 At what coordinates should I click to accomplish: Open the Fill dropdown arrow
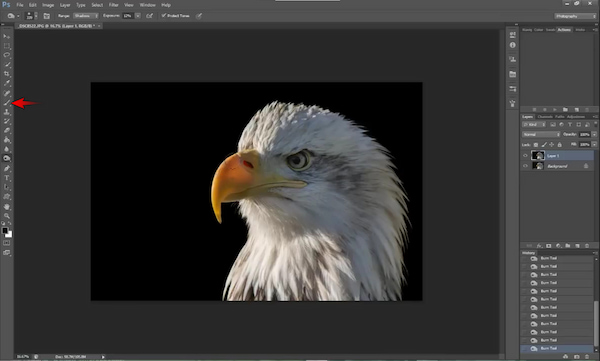[x=594, y=145]
